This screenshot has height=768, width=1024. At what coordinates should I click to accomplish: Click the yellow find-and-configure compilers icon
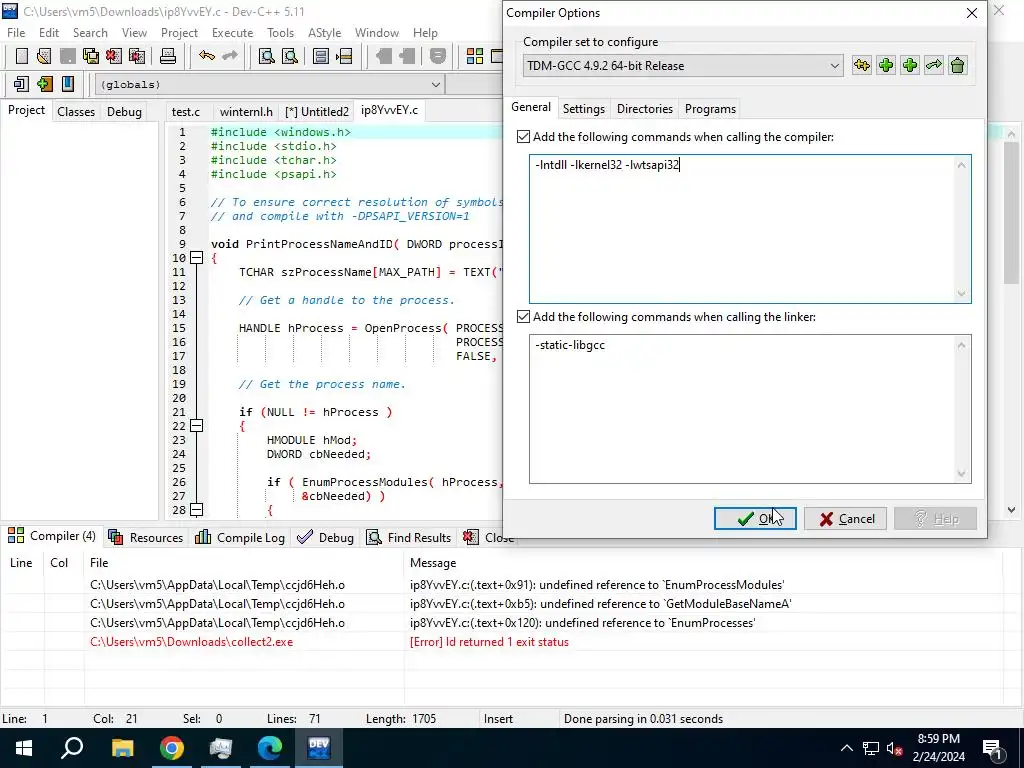(x=861, y=65)
